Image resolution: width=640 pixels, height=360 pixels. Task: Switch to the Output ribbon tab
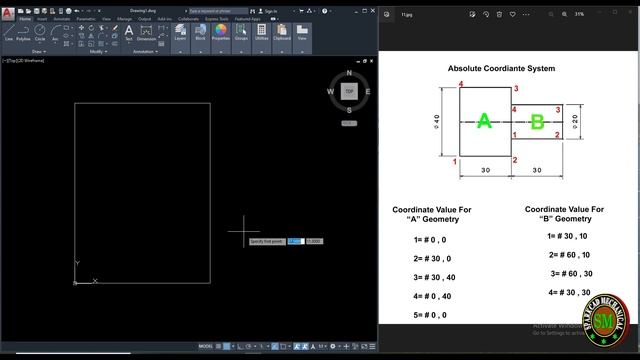tap(144, 19)
